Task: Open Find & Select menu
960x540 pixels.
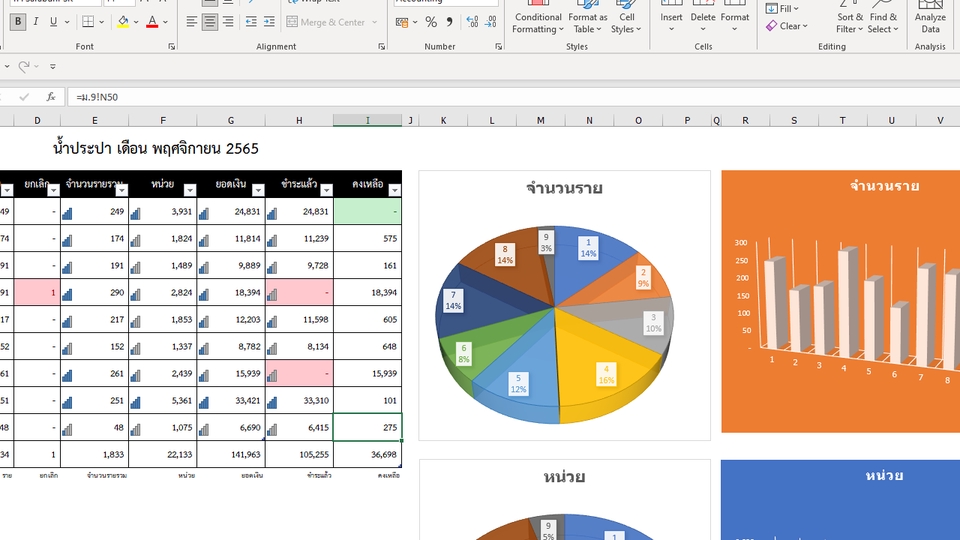Action: (x=883, y=17)
